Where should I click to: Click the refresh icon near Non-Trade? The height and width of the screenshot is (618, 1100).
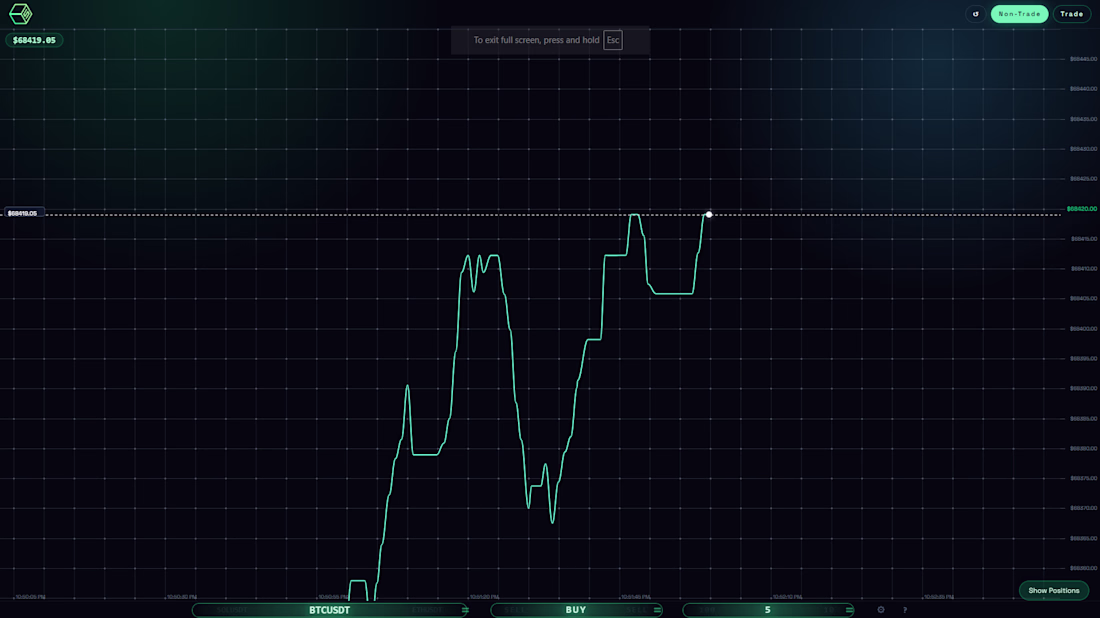(x=975, y=14)
